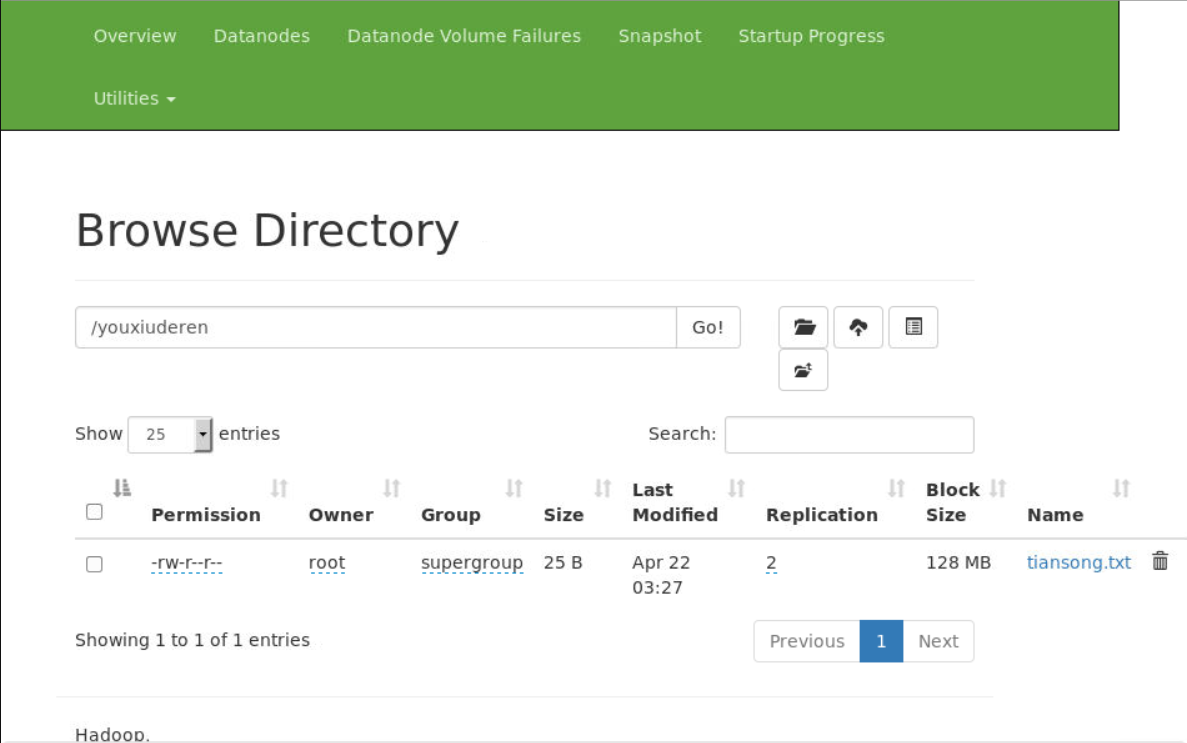Viewport: 1187px width, 743px height.
Task: Sort by the Owner column arrows
Action: [391, 489]
